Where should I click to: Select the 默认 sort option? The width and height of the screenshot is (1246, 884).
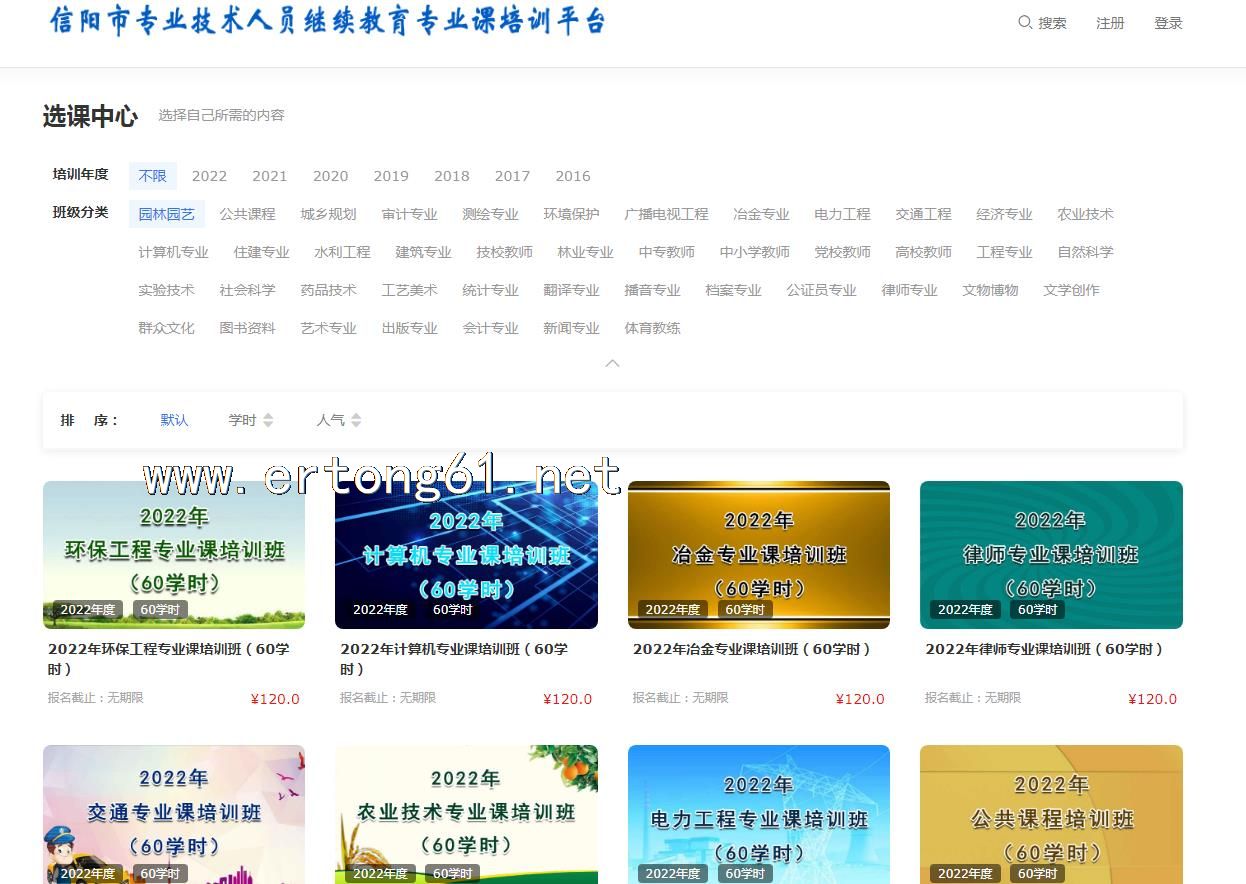click(174, 420)
